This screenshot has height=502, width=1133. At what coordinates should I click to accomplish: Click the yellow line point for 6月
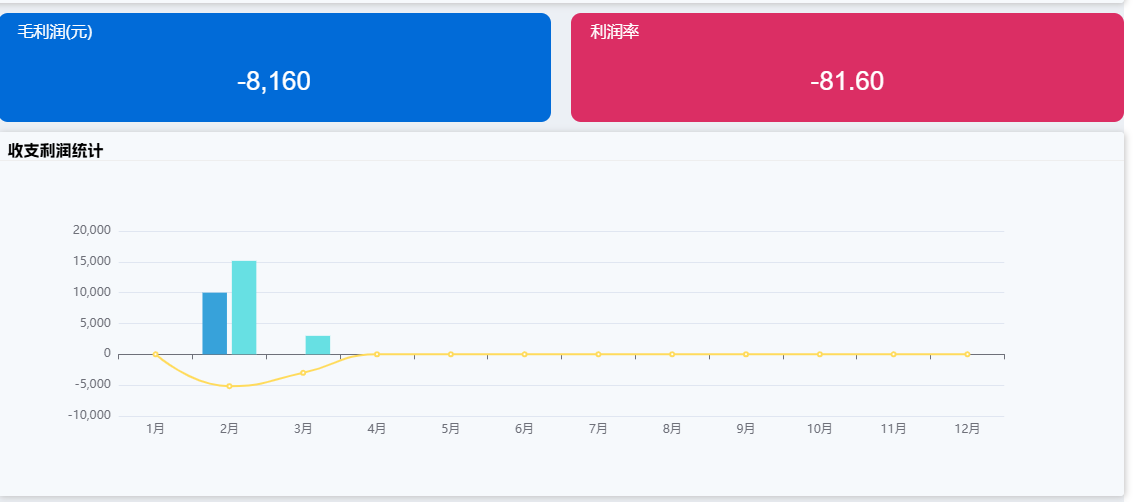525,354
